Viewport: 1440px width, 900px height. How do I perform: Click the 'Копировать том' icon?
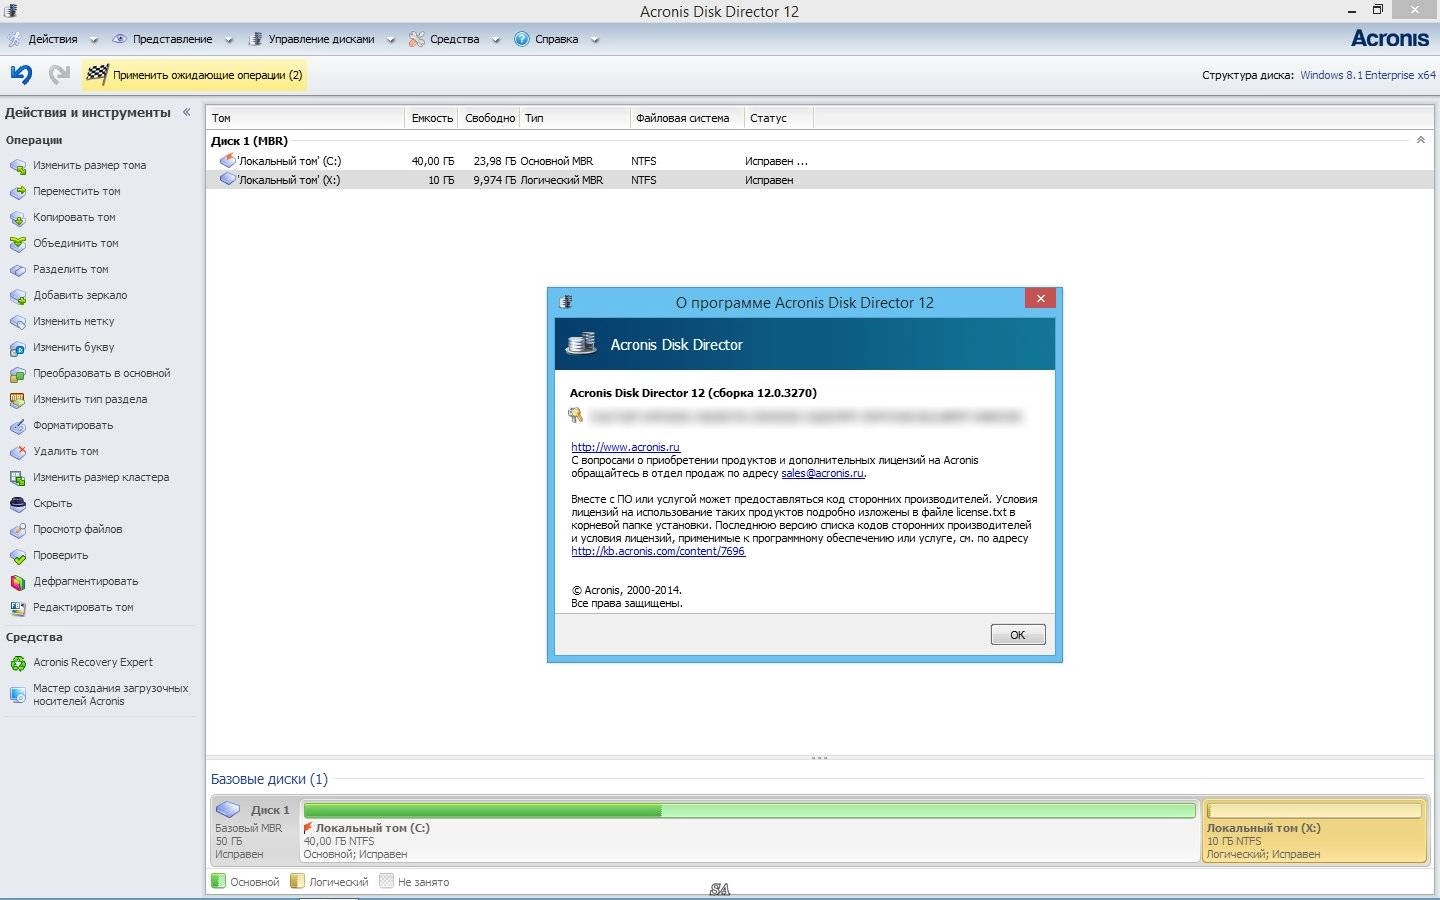click(x=17, y=218)
